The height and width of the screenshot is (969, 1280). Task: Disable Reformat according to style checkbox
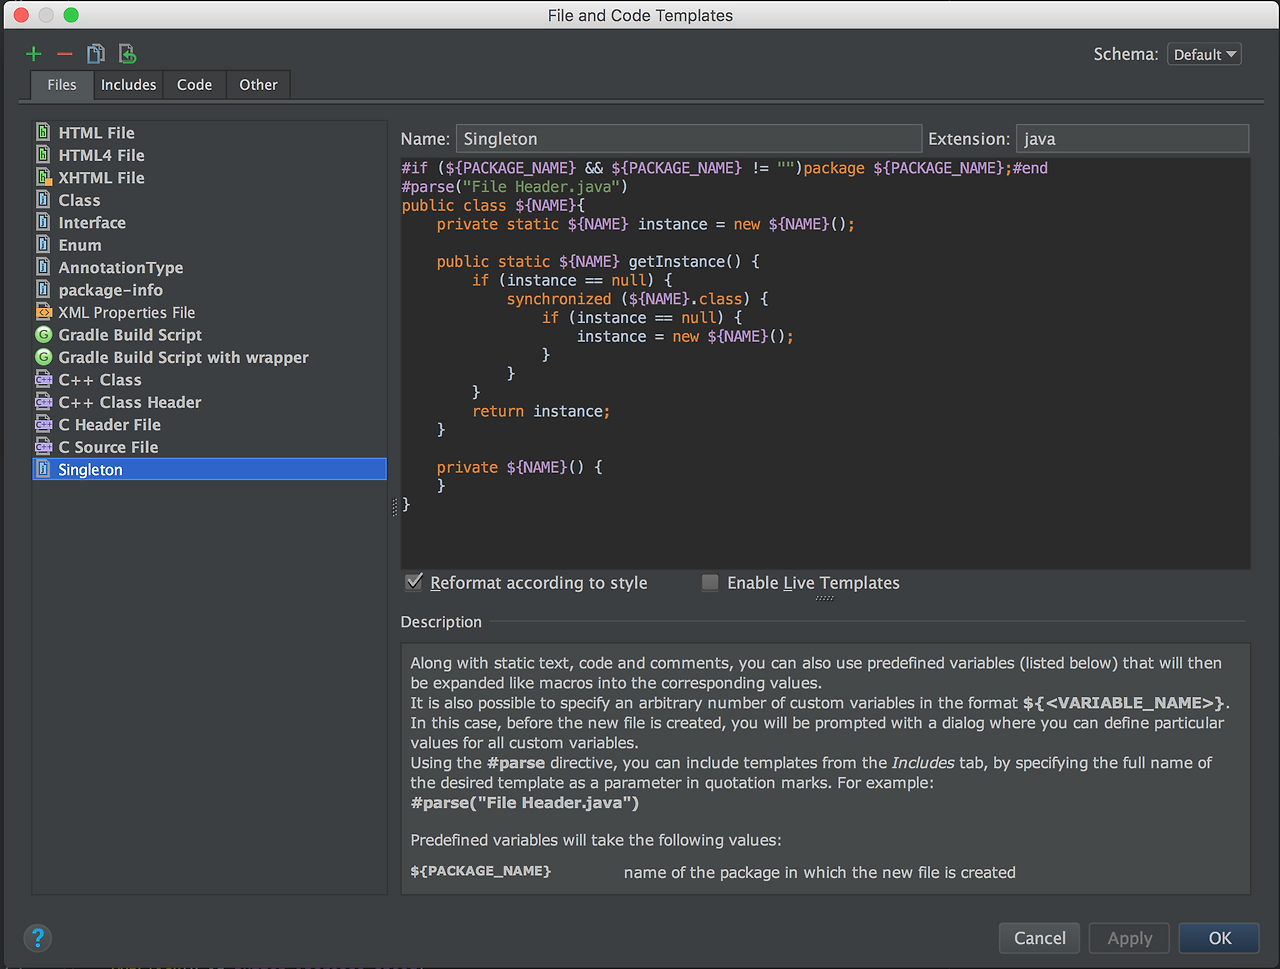tap(414, 582)
